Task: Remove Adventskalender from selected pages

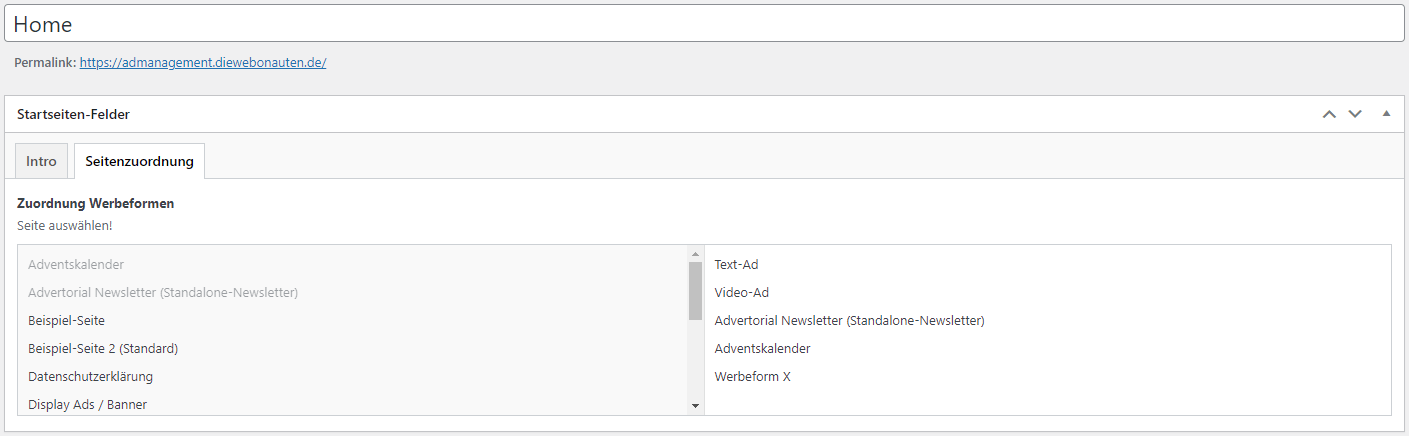Action: tap(762, 349)
